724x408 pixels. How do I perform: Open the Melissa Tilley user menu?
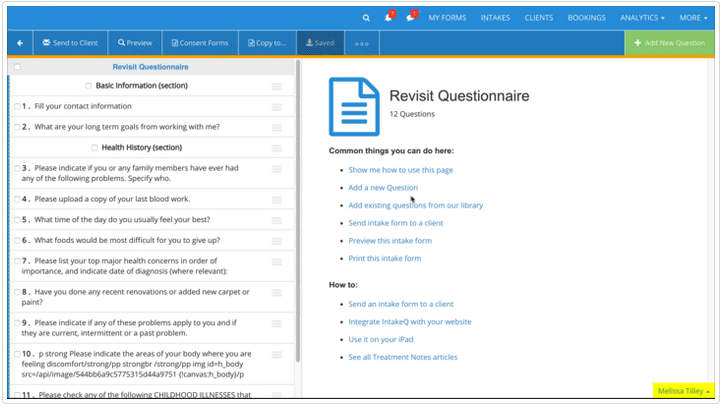coord(683,391)
